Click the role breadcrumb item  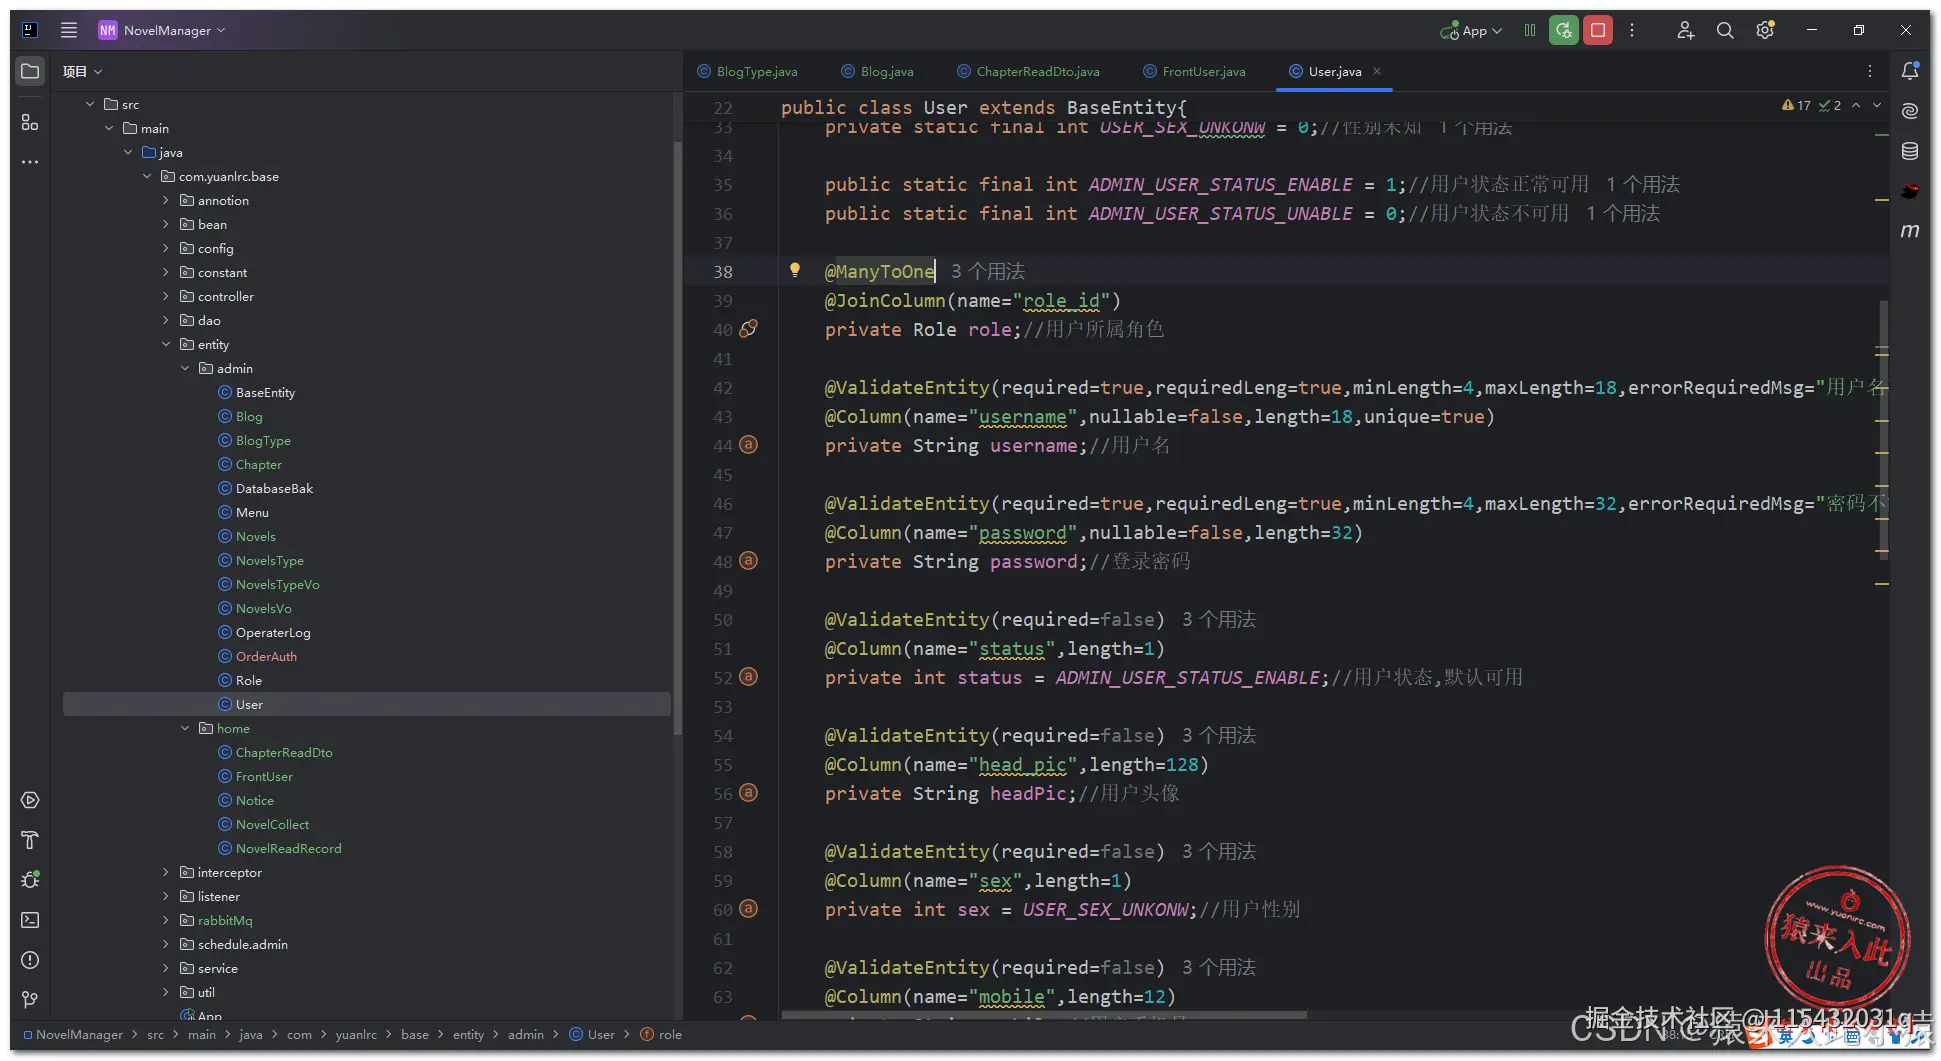(x=661, y=1034)
